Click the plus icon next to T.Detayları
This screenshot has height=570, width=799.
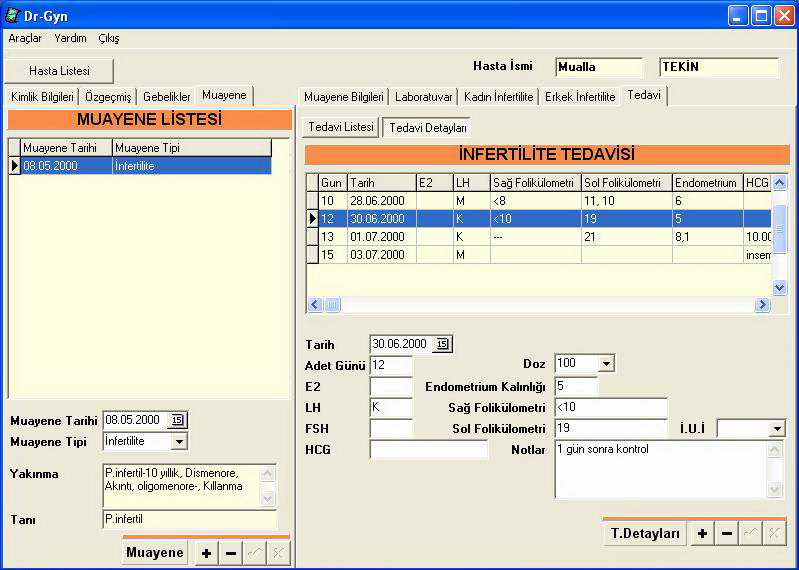[x=702, y=534]
